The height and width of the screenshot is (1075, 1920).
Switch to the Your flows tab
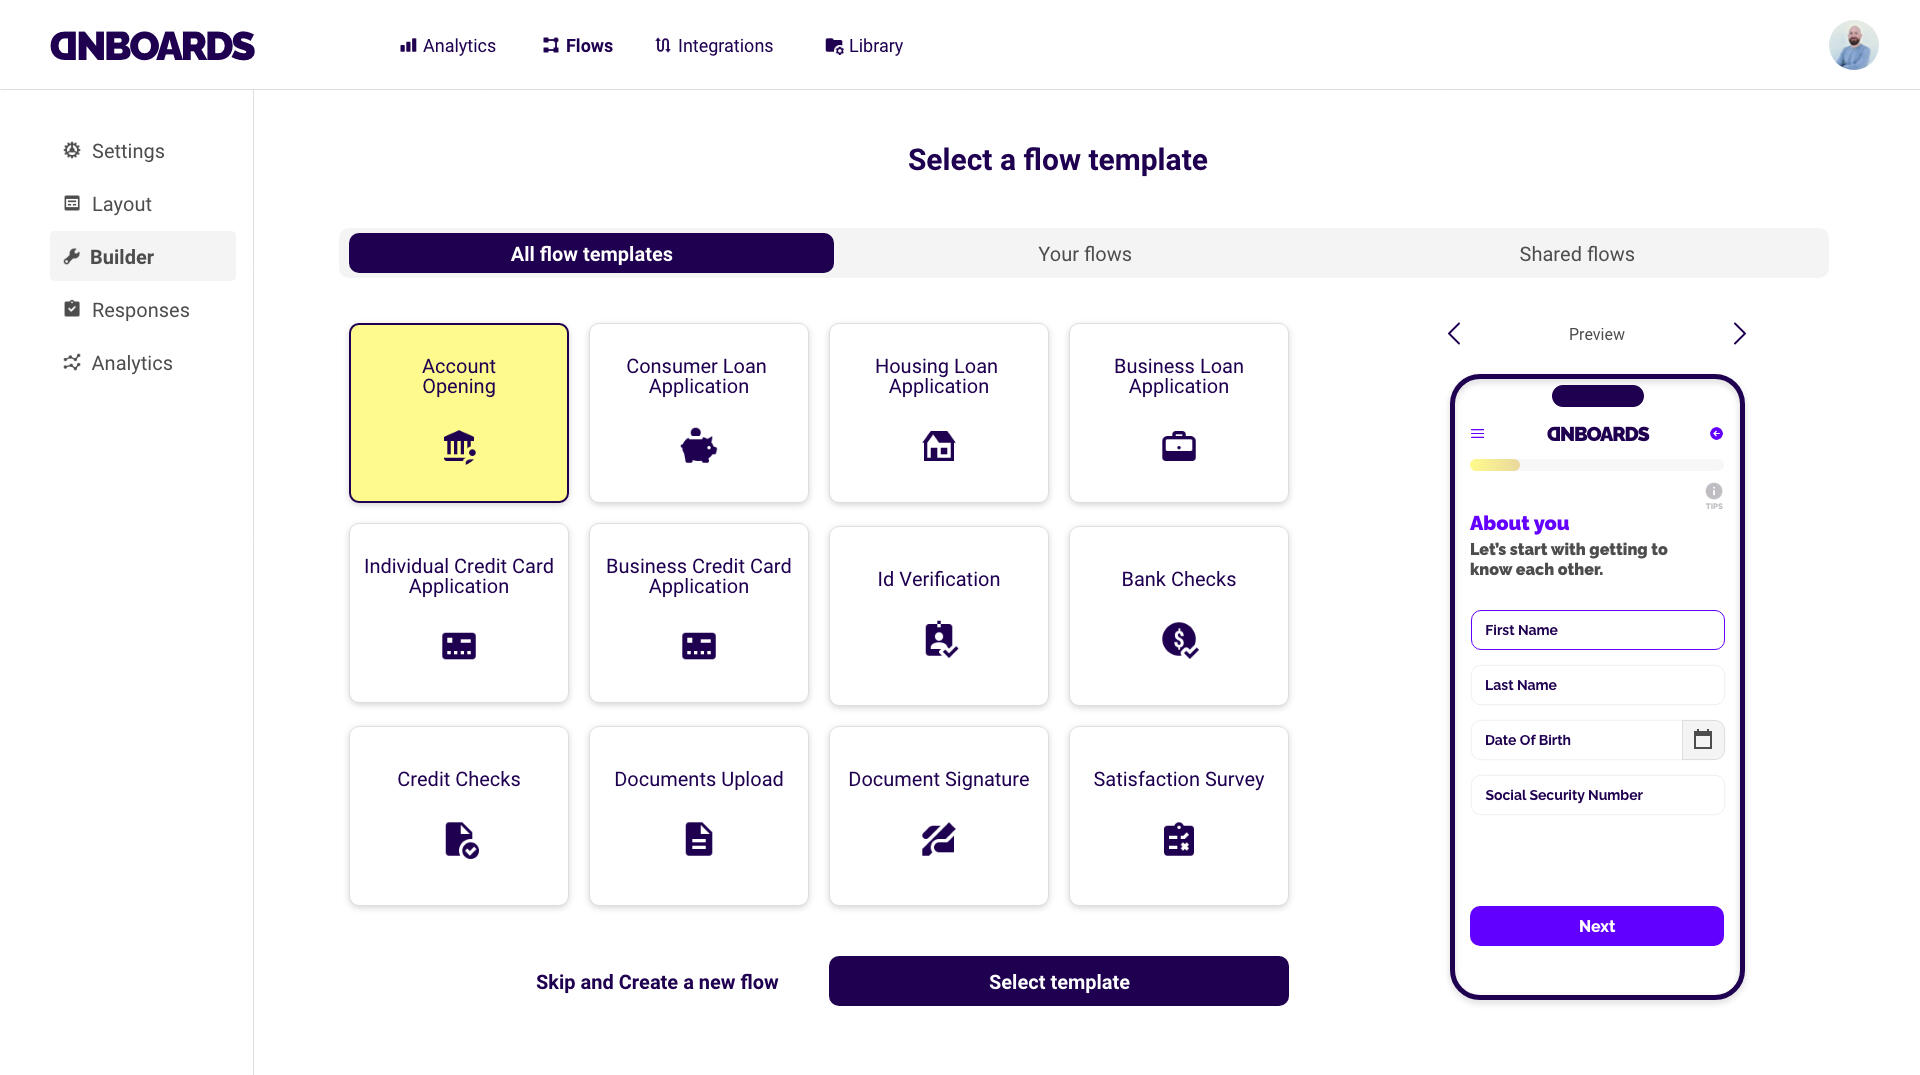point(1084,254)
